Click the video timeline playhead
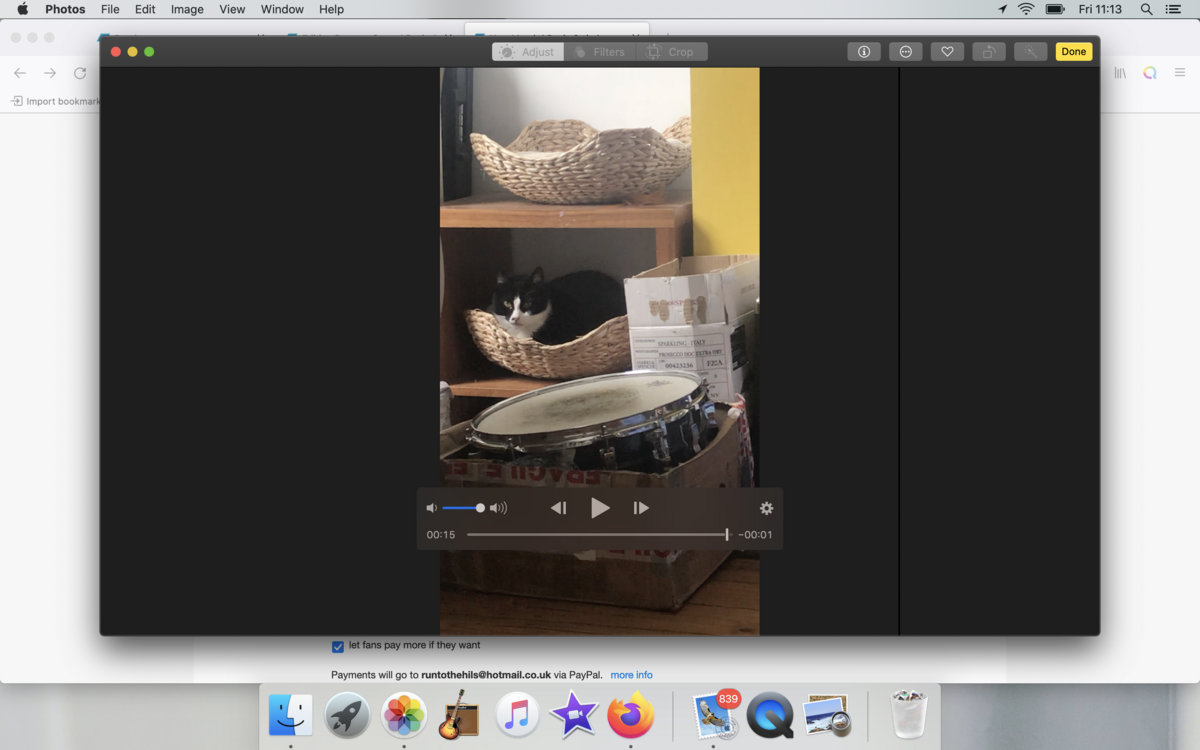The height and width of the screenshot is (750, 1200). pyautogui.click(x=727, y=535)
